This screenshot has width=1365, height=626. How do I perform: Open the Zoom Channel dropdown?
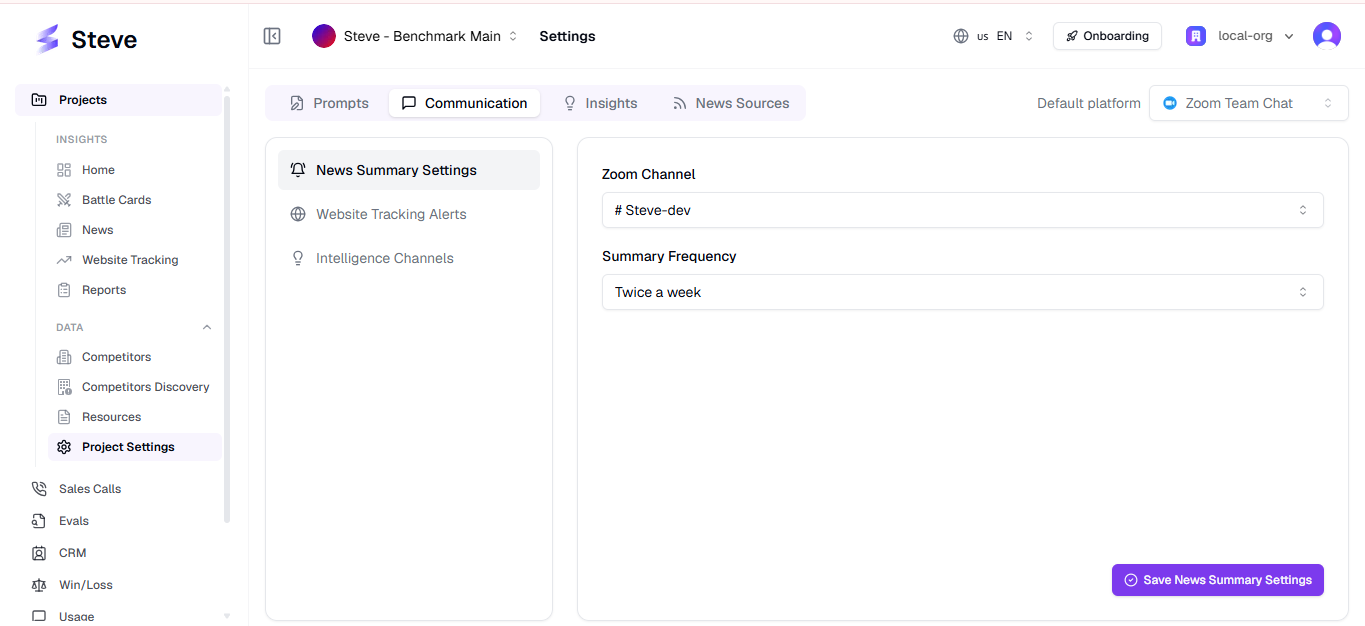962,210
